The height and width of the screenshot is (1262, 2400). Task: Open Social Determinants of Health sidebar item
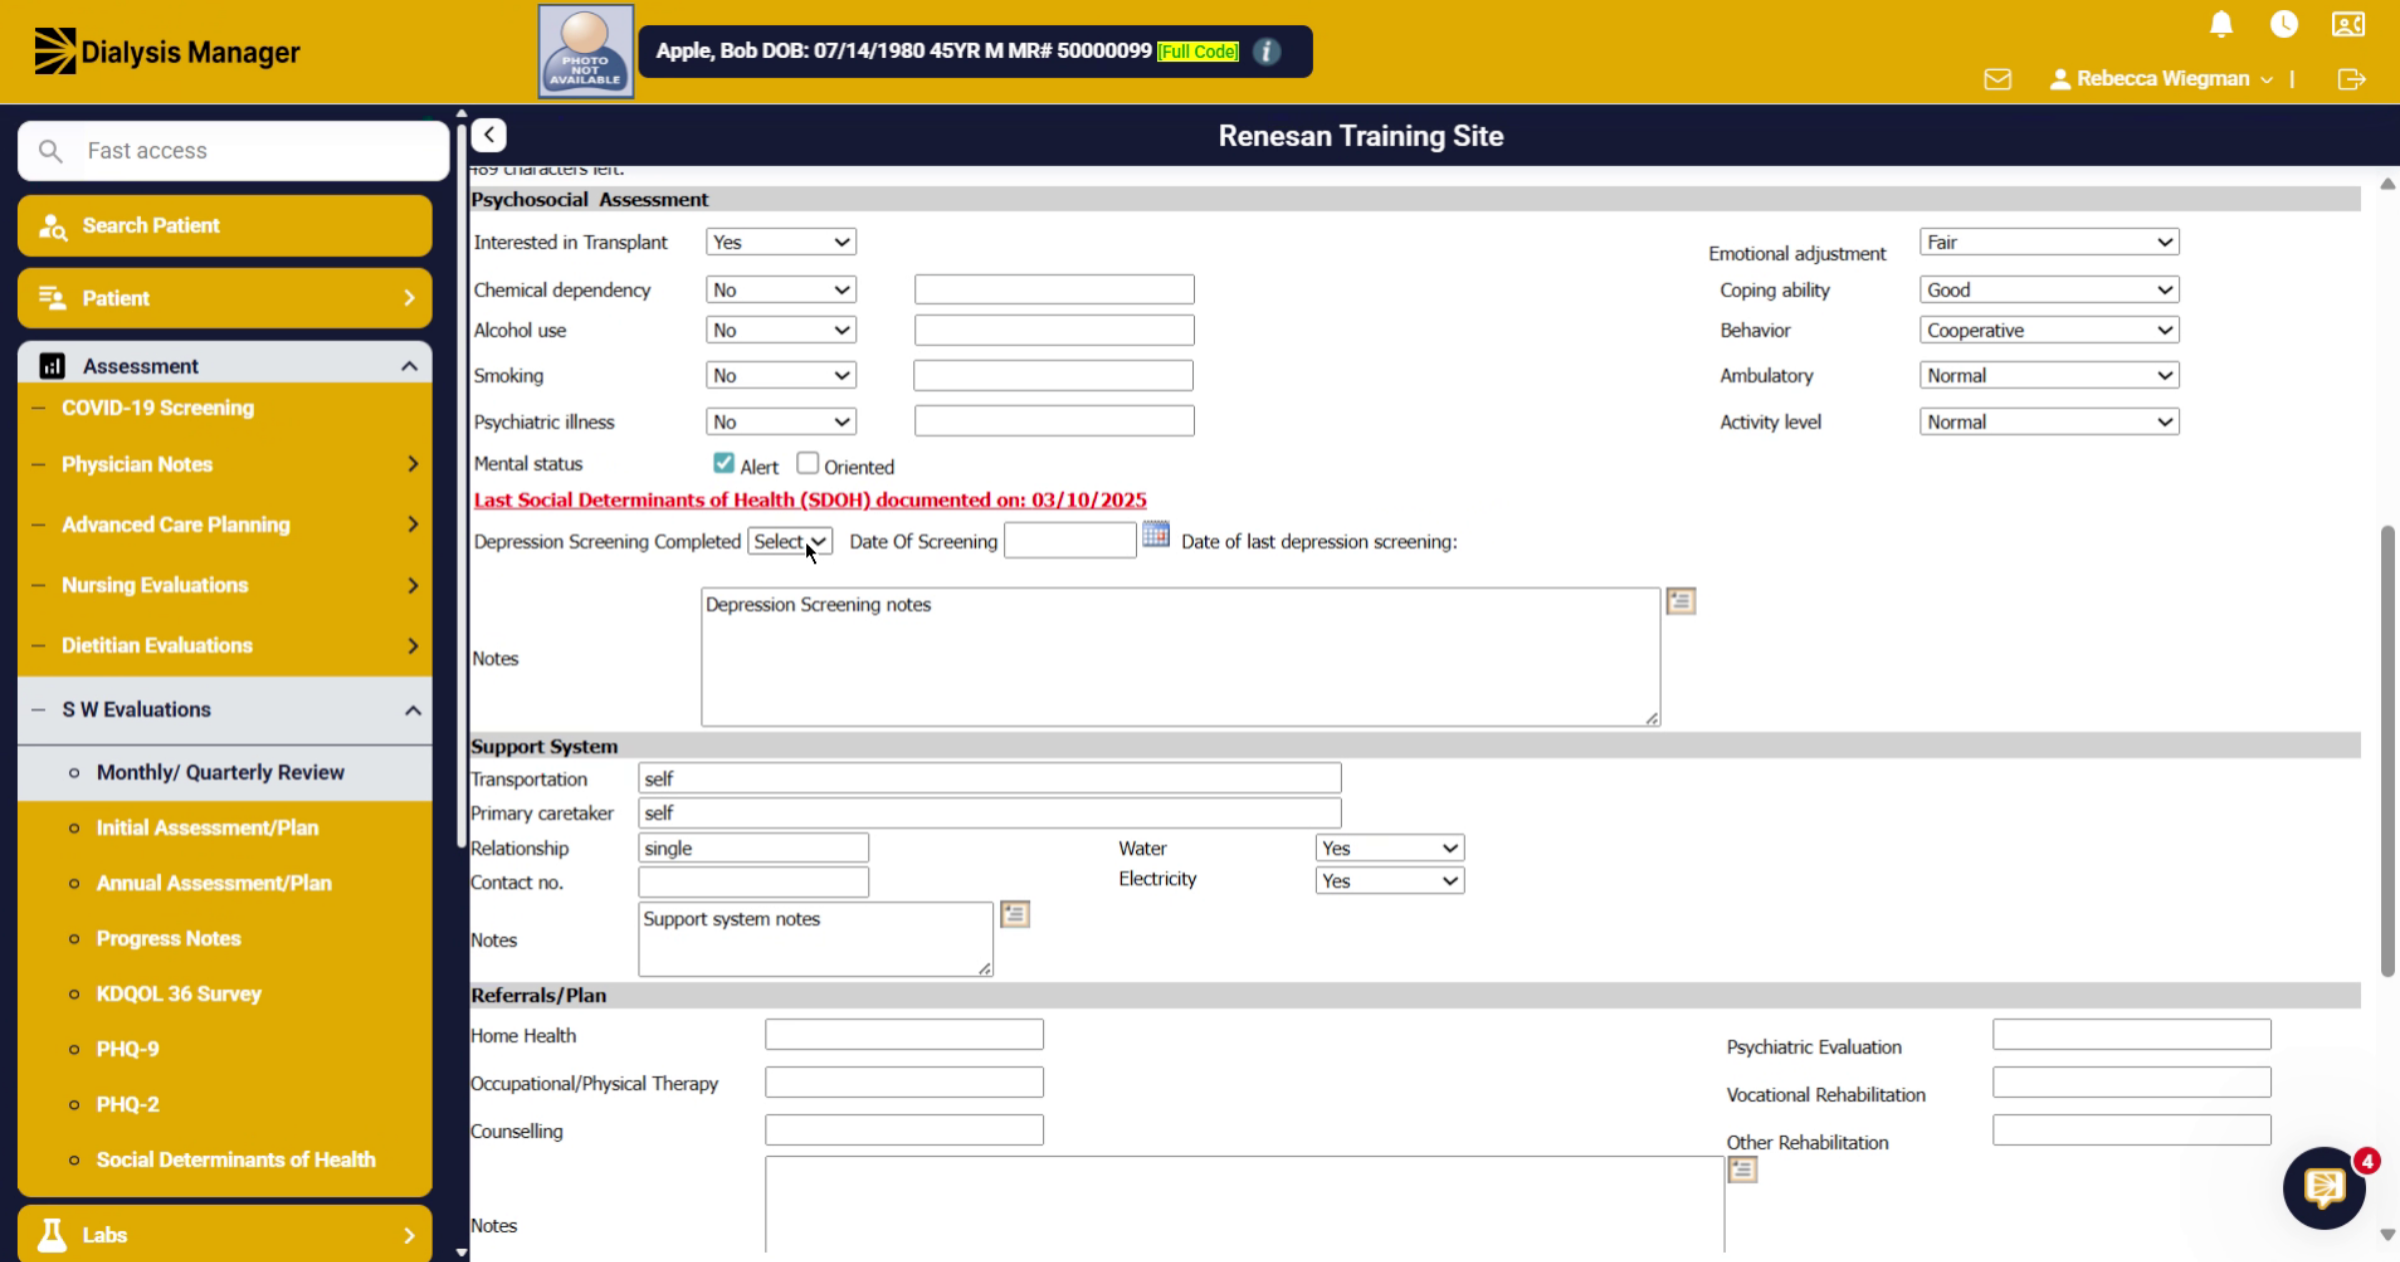(236, 1160)
